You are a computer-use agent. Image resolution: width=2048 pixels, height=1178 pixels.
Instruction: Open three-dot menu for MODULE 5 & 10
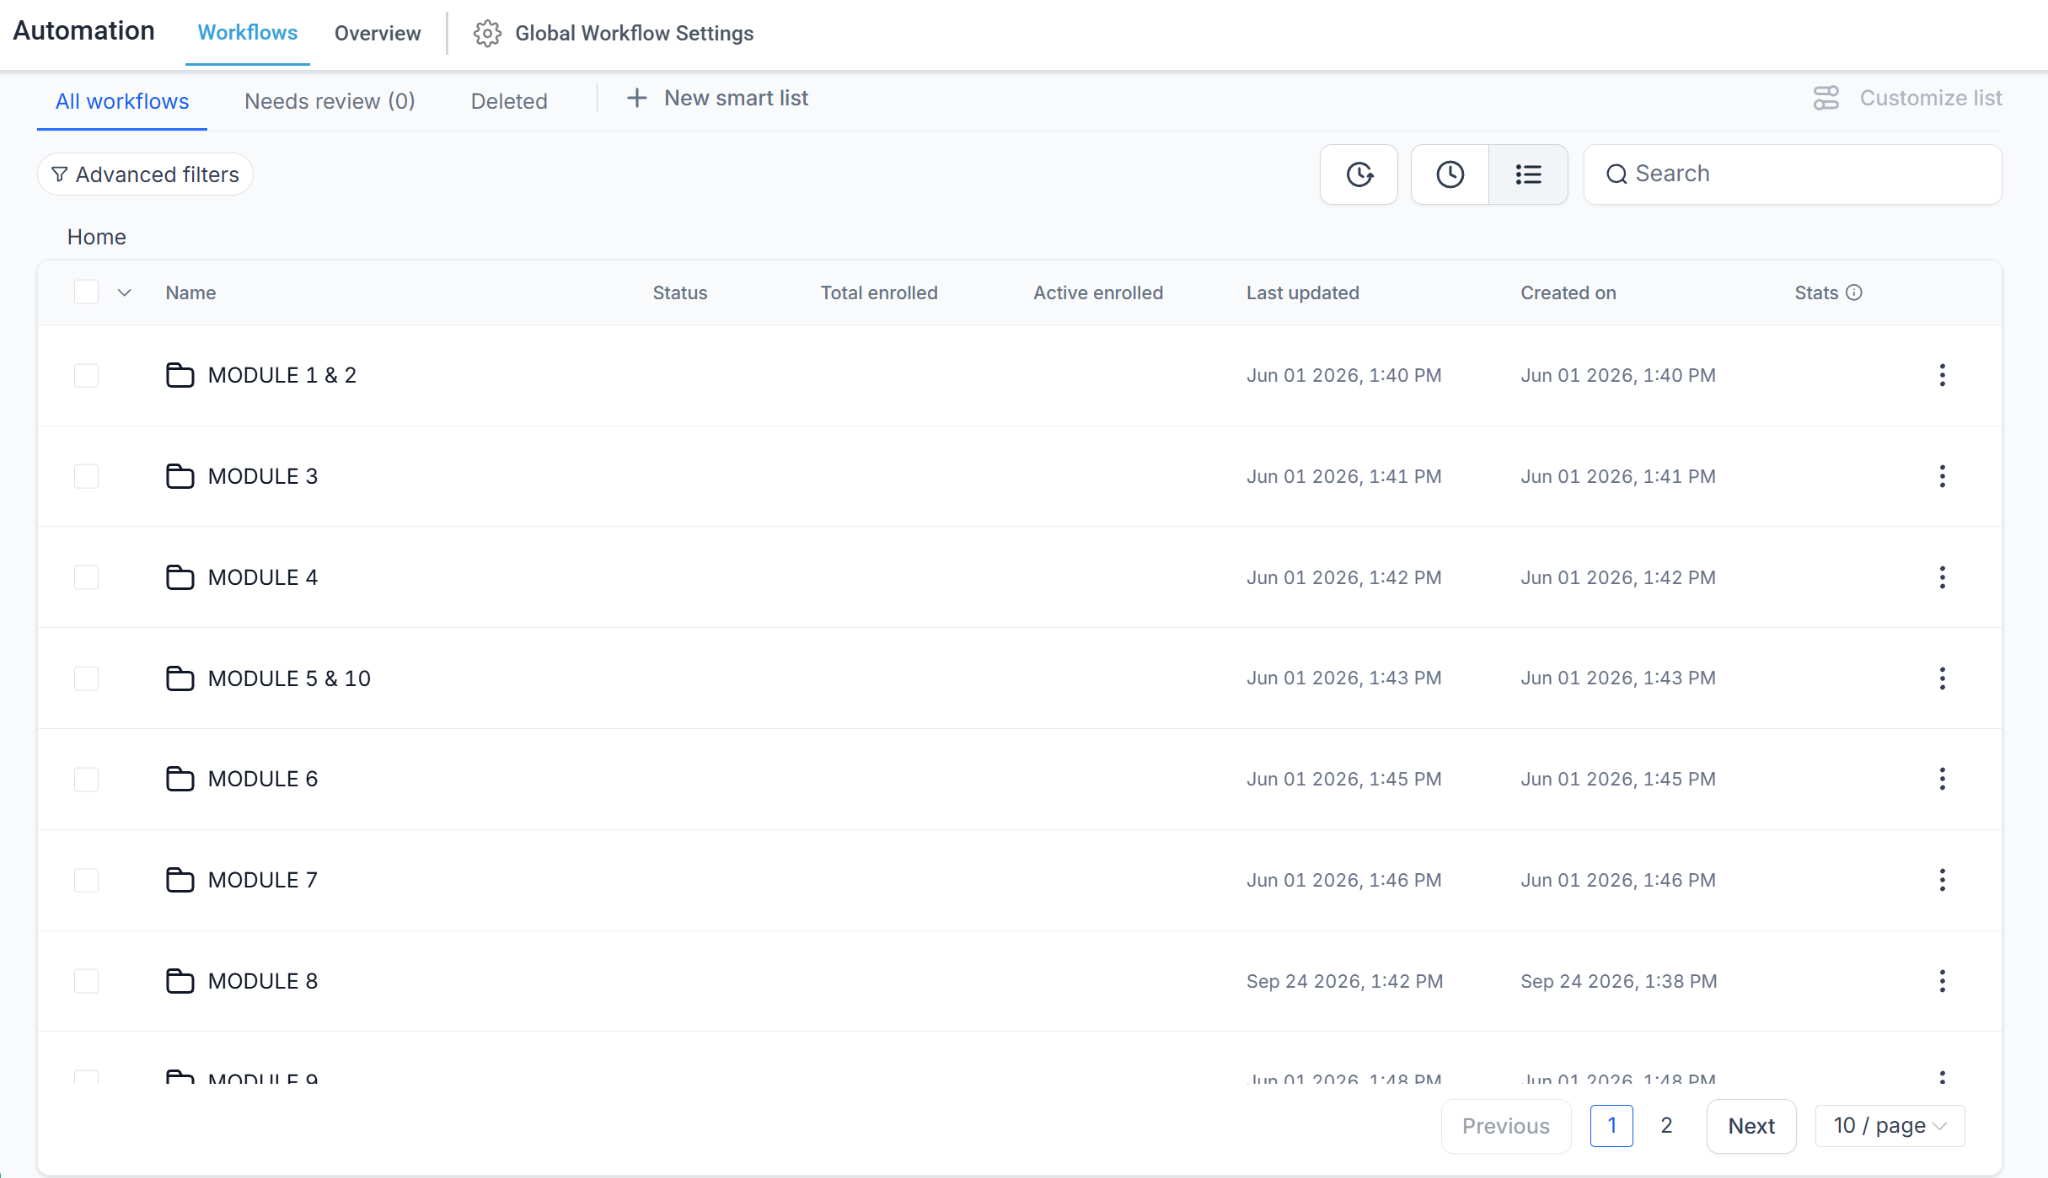[x=1942, y=678]
